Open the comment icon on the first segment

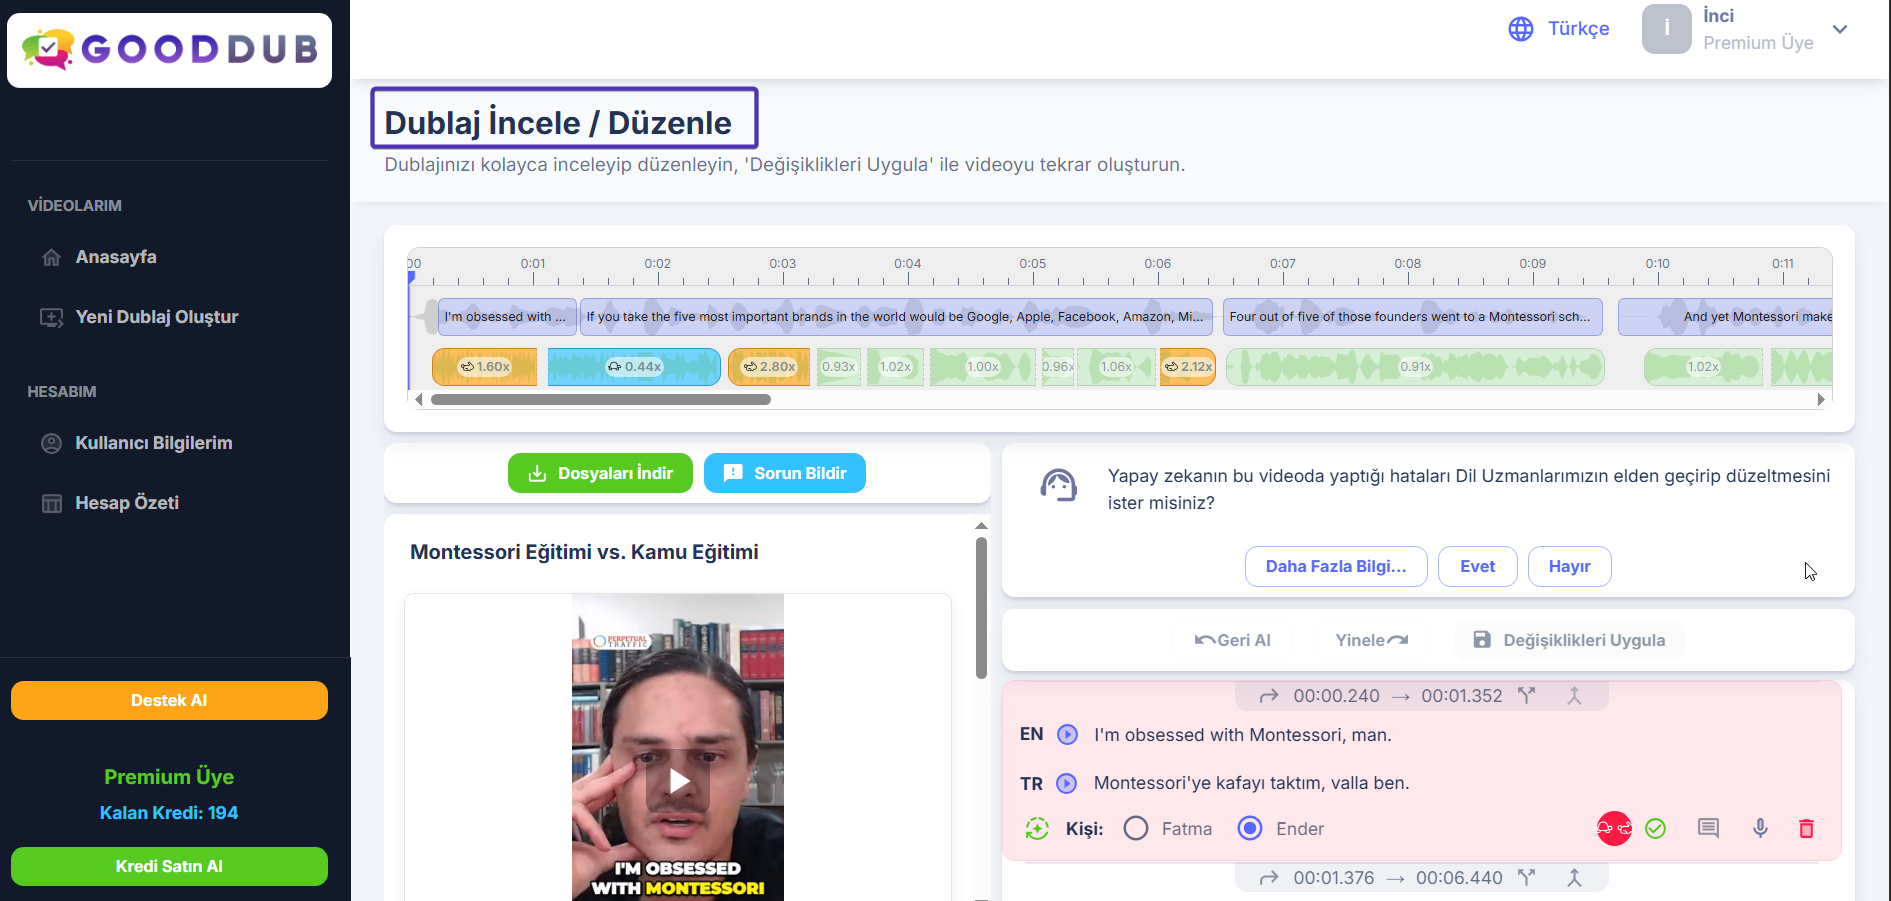1708,828
